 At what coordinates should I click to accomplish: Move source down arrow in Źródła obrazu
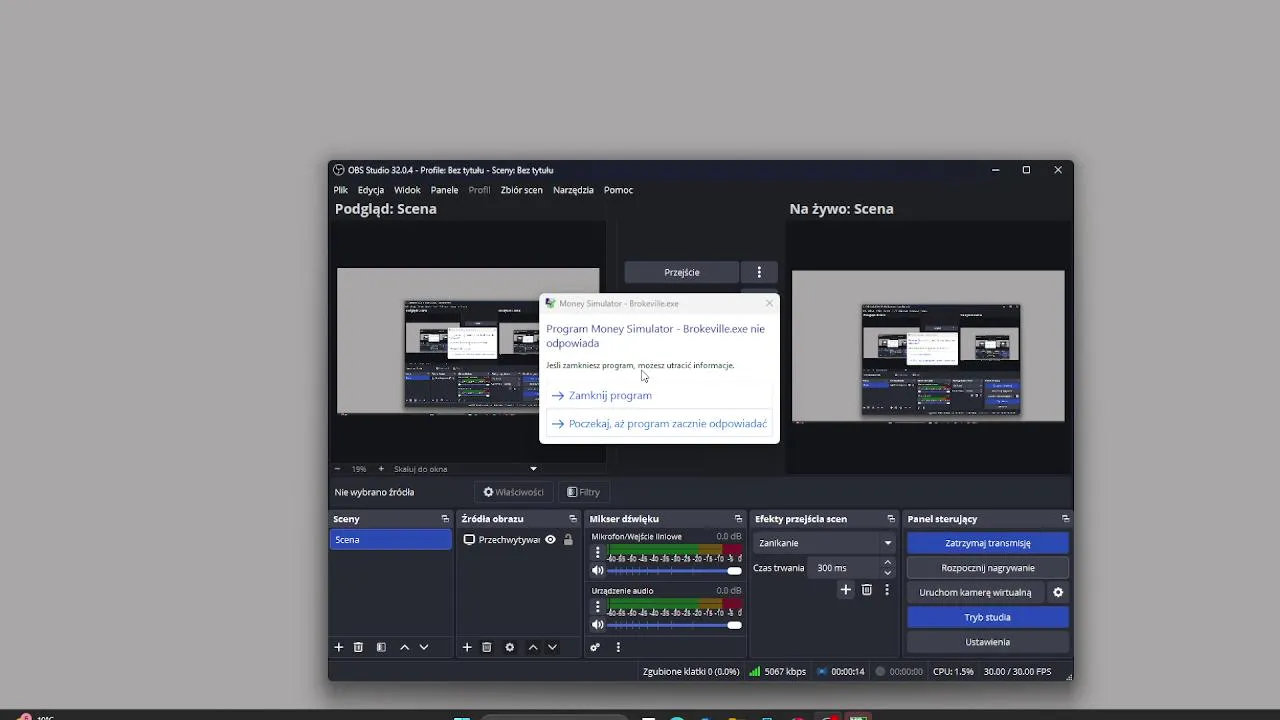[x=552, y=647]
